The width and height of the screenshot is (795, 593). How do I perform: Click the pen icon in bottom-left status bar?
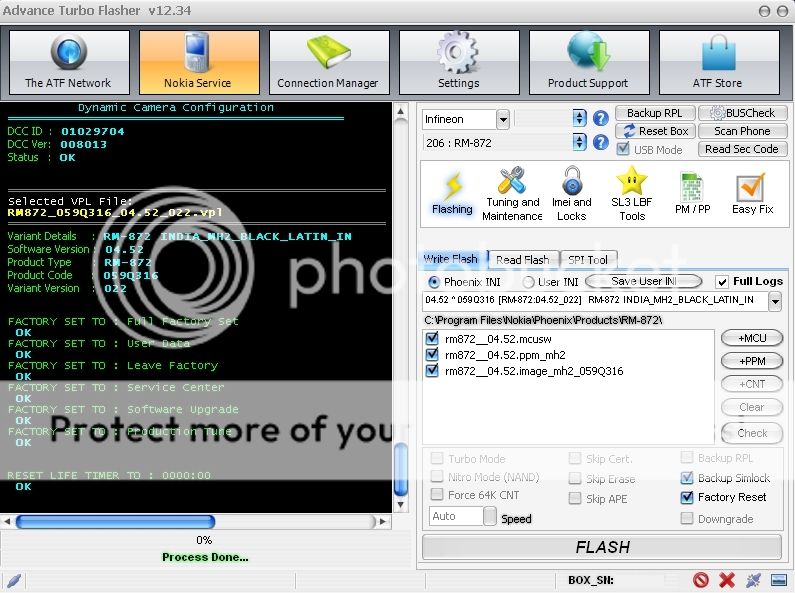(x=14, y=580)
